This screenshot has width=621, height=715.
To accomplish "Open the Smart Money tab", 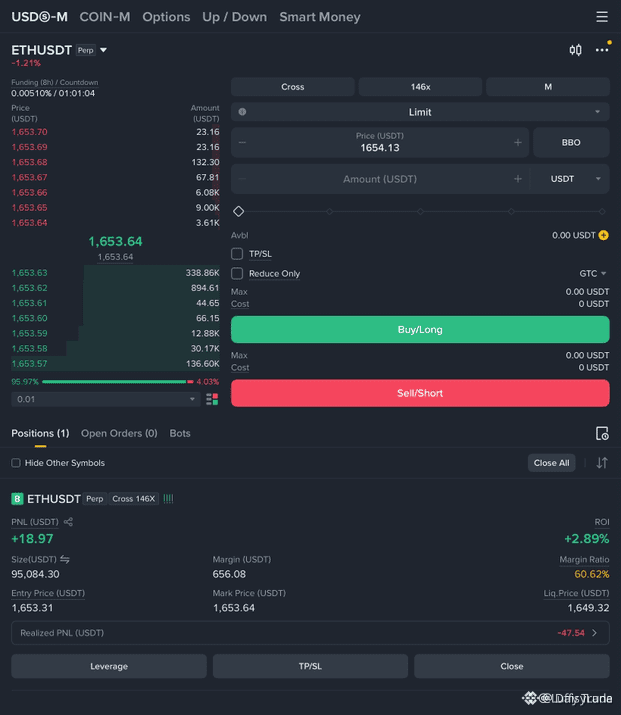I will click(320, 17).
